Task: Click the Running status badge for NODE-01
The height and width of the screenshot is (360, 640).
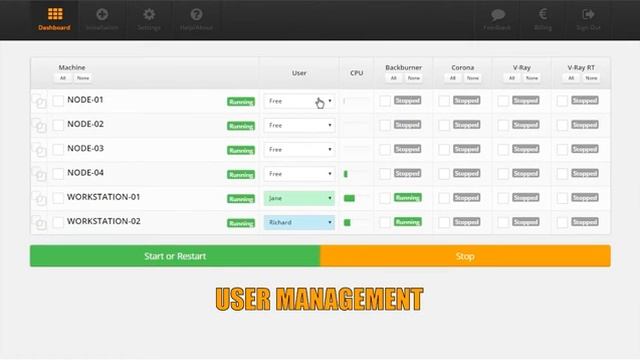Action: point(241,102)
